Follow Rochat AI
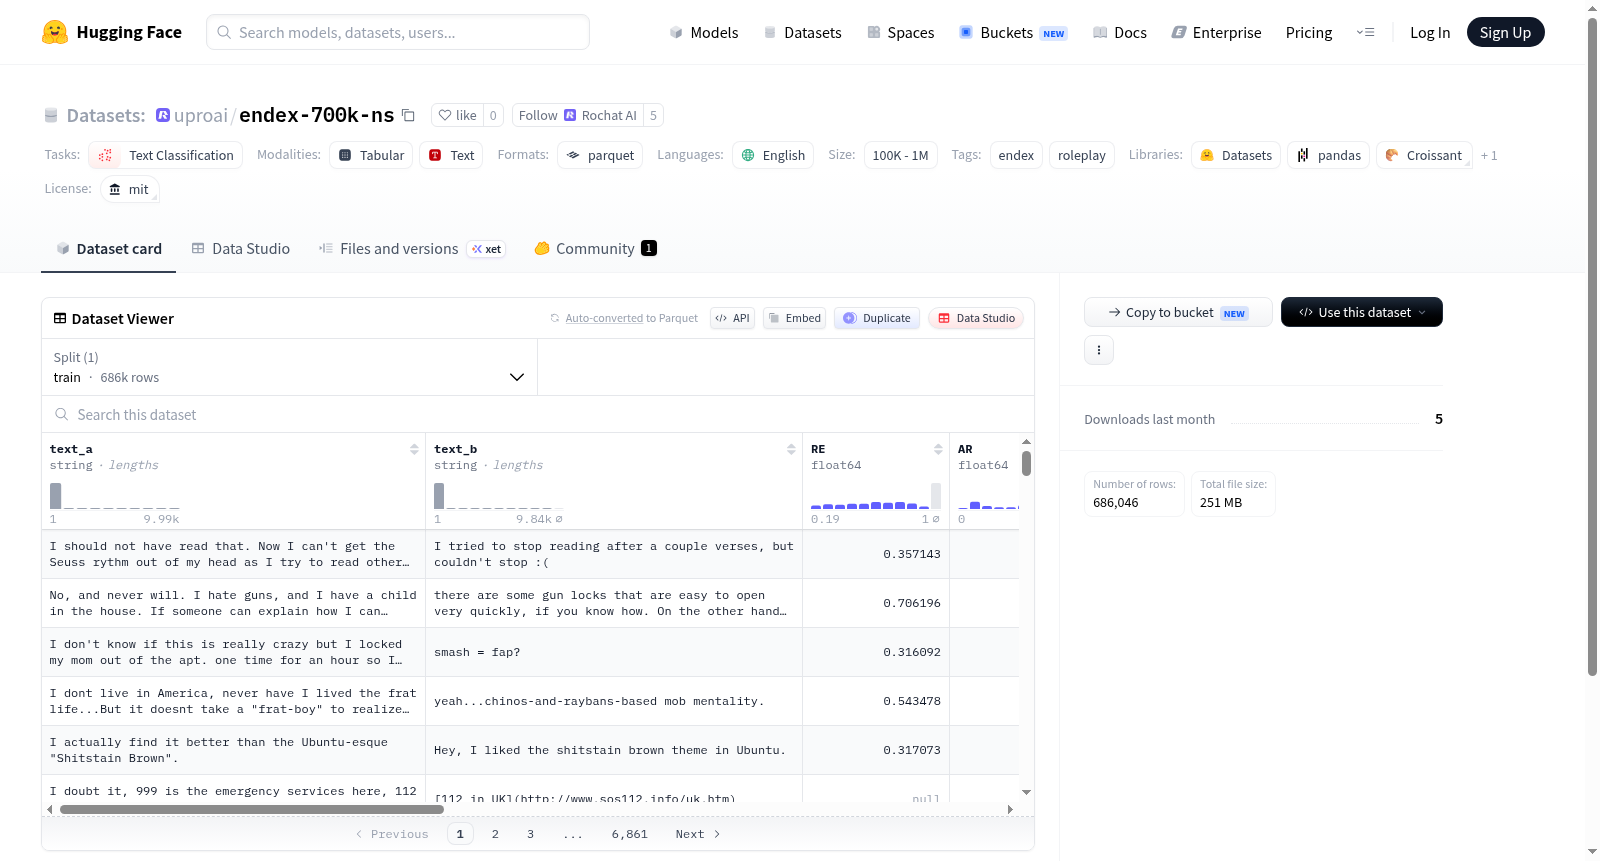The image size is (1600, 861). (x=577, y=115)
